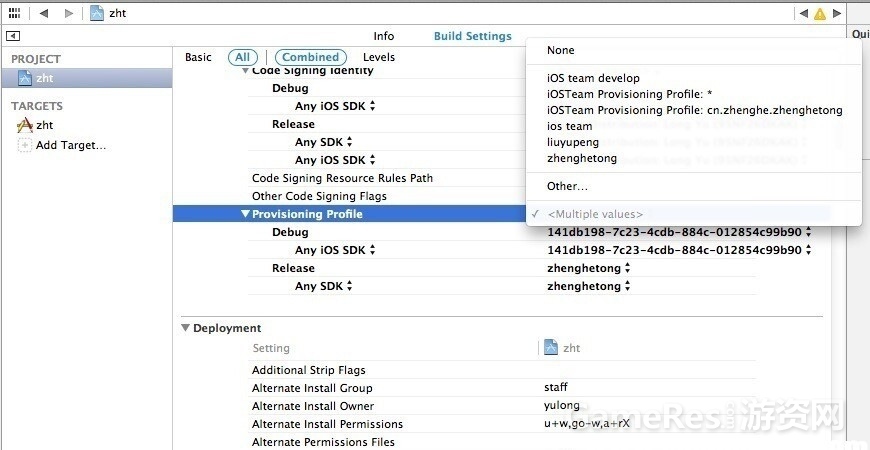This screenshot has width=870, height=450.
Task: Click Add Target…
Action: pos(70,145)
